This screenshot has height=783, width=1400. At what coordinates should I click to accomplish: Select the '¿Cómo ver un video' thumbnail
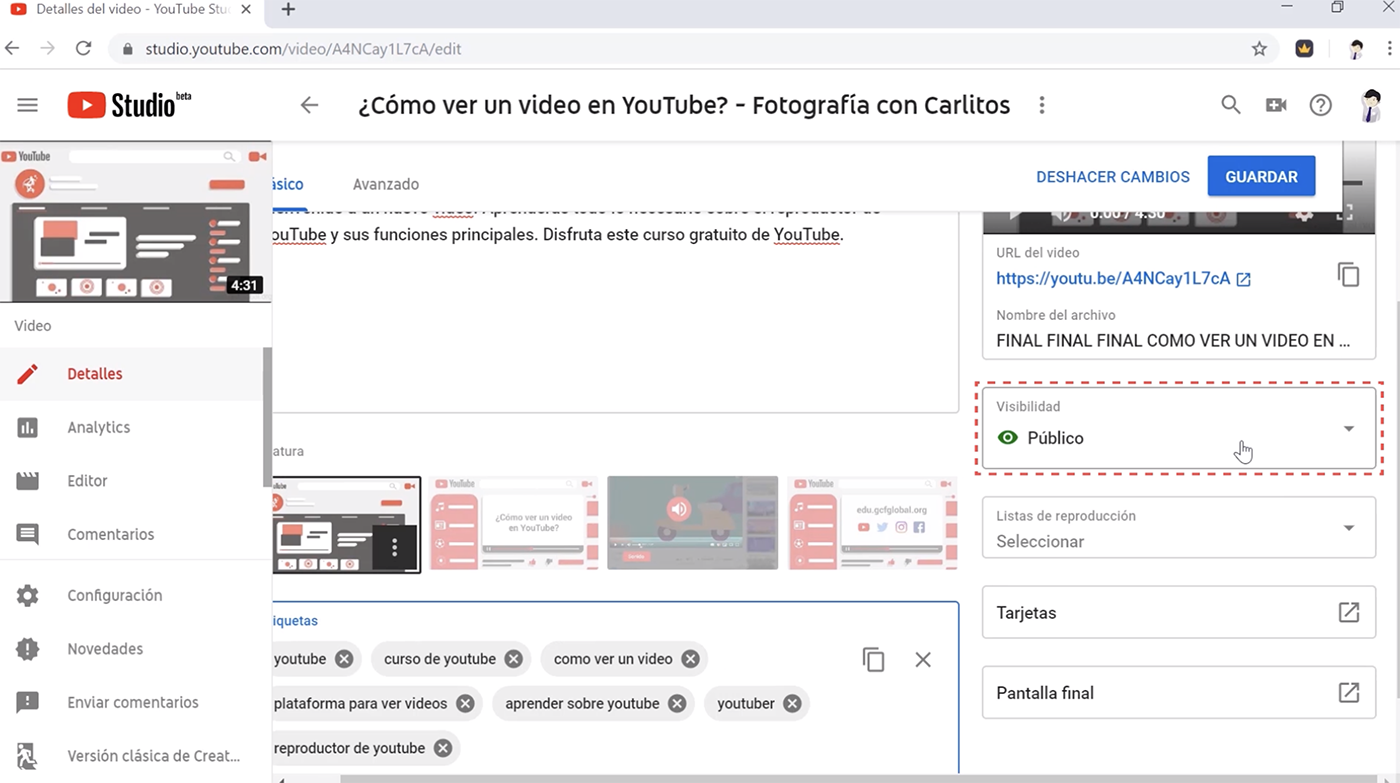514,524
